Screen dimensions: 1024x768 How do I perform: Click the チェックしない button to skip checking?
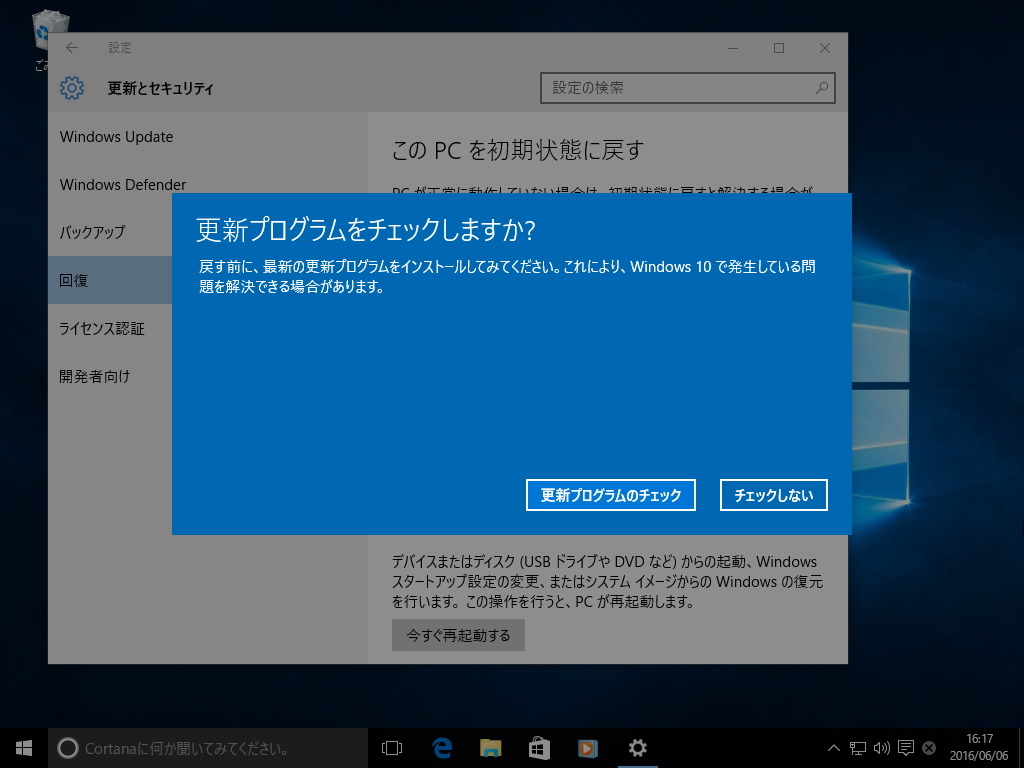click(x=773, y=494)
